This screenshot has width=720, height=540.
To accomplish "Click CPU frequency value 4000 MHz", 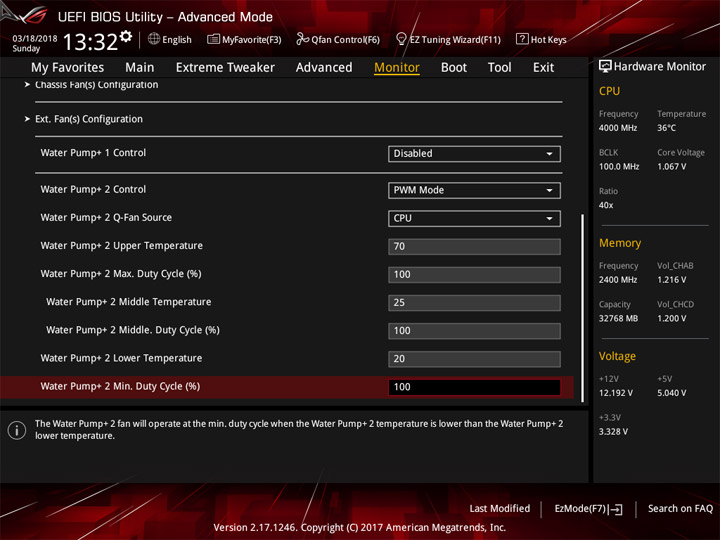I will tap(618, 128).
